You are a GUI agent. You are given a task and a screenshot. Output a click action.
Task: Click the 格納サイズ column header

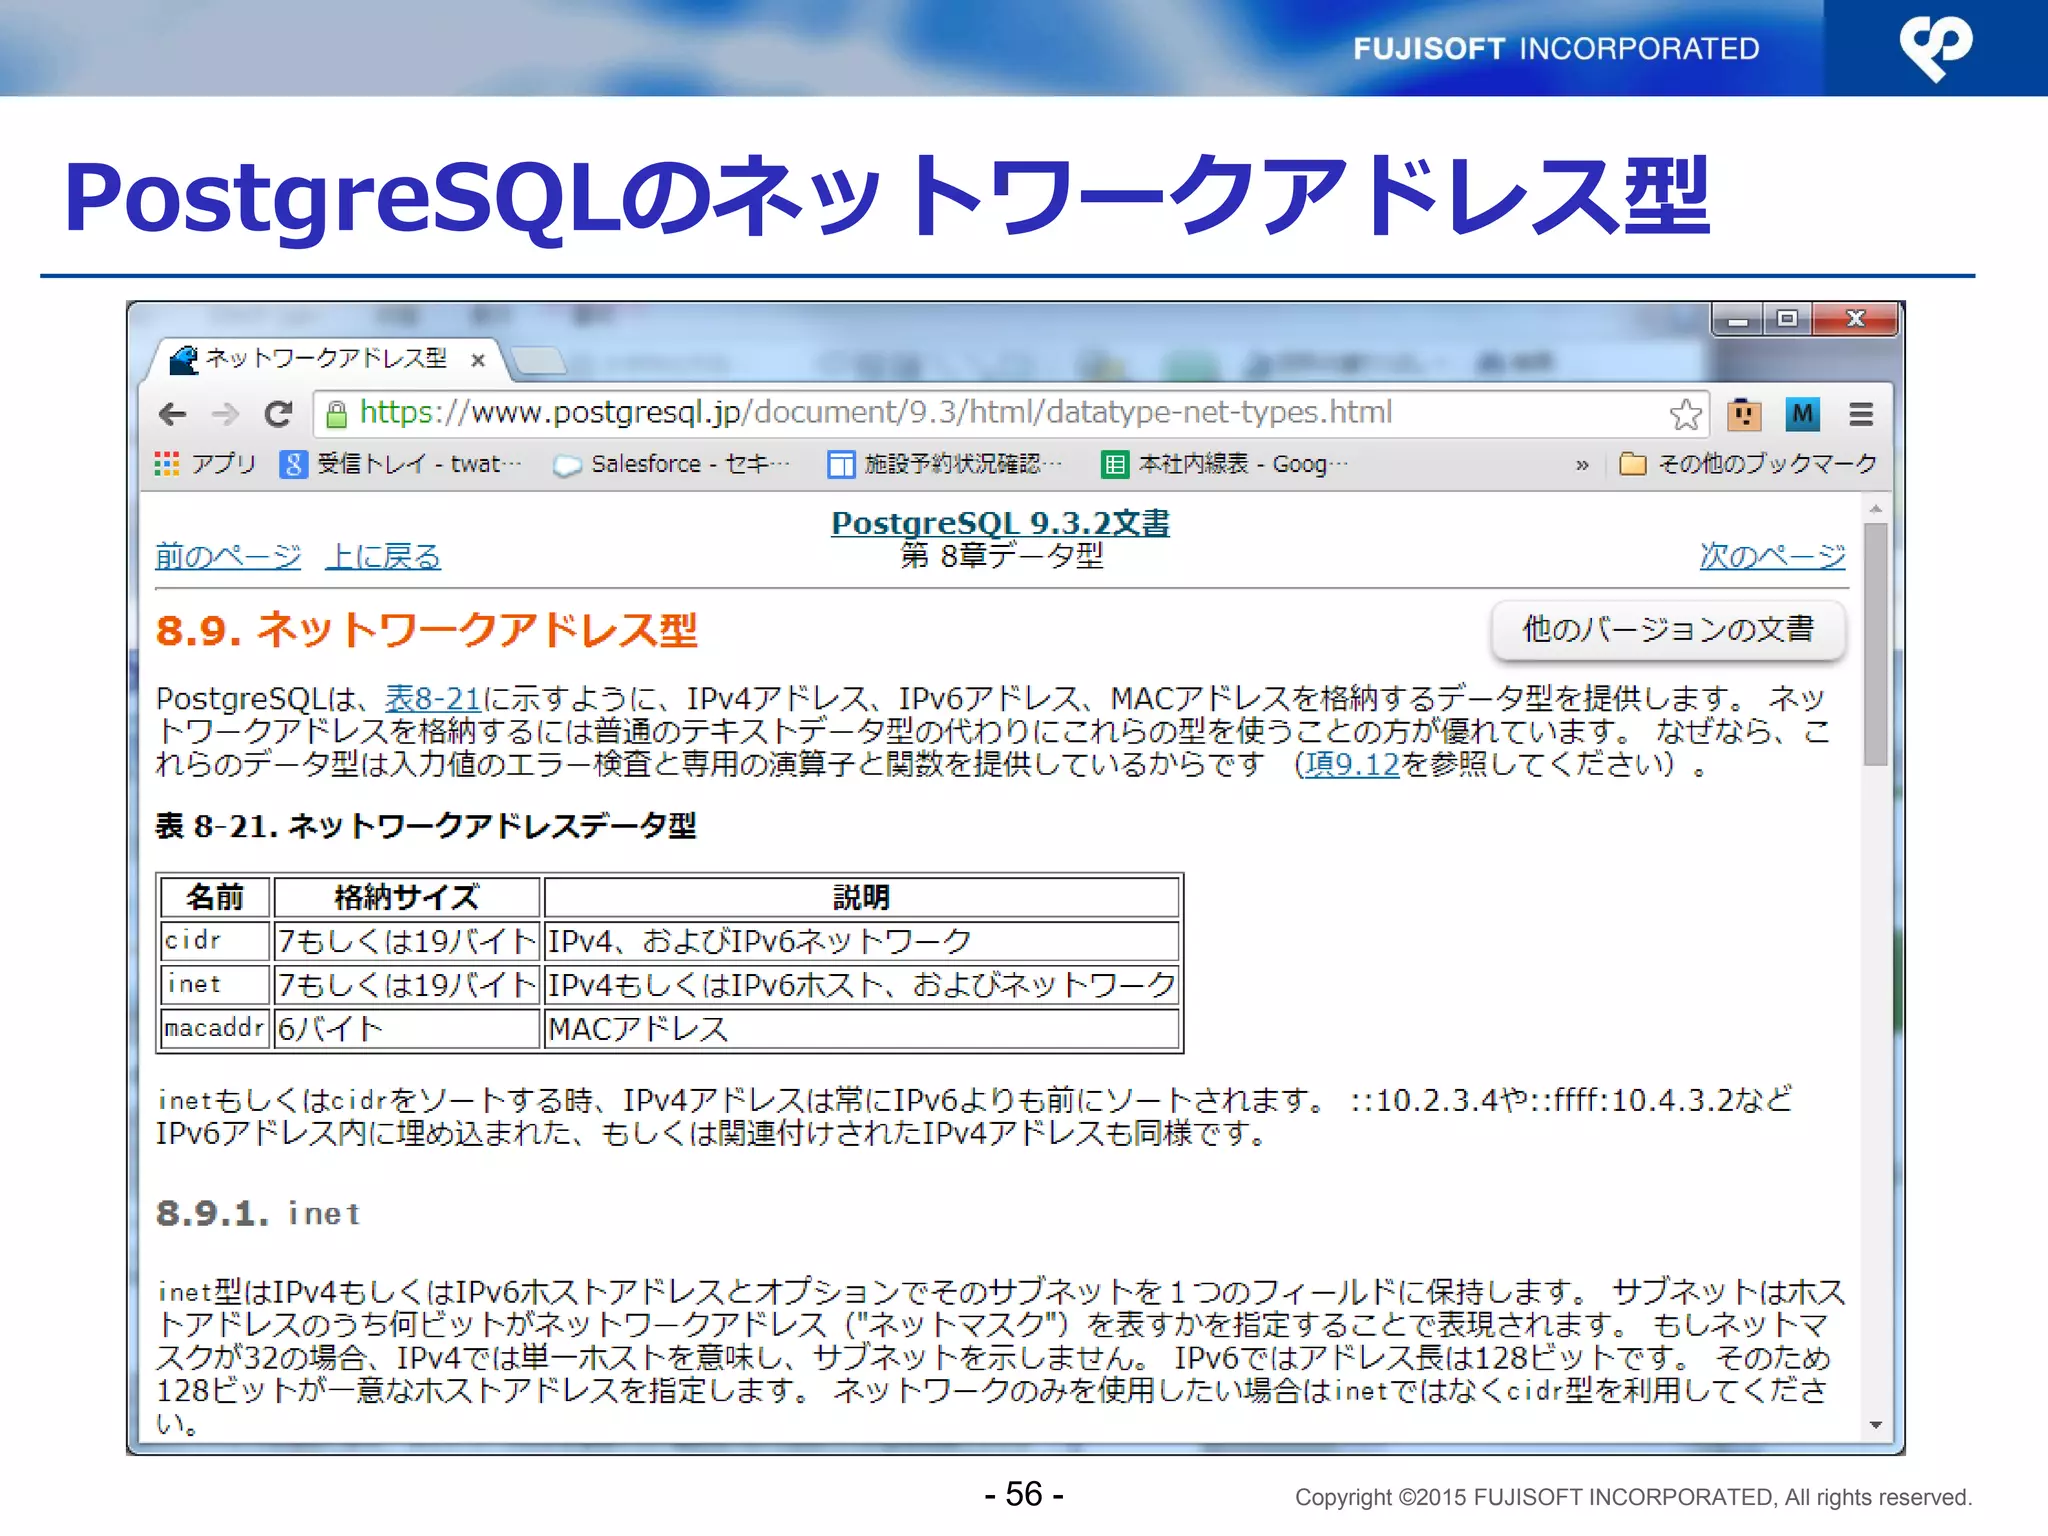407,897
